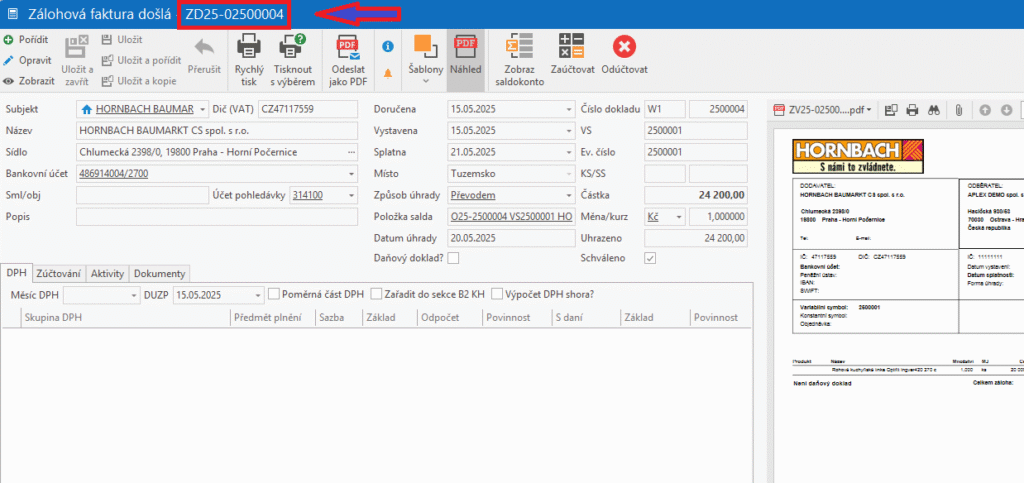Click the Název field HORNBACH BAUMARKT CS
The height and width of the screenshot is (483, 1024).
pyautogui.click(x=217, y=131)
